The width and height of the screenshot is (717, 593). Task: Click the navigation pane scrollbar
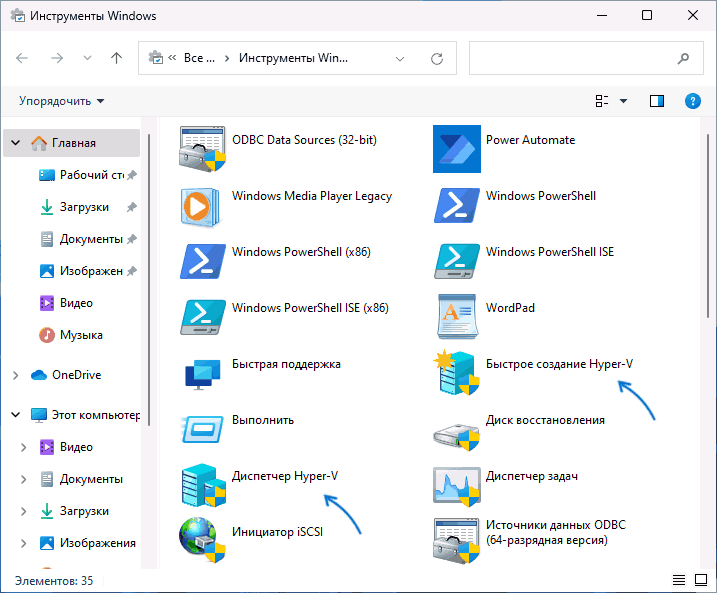click(149, 280)
